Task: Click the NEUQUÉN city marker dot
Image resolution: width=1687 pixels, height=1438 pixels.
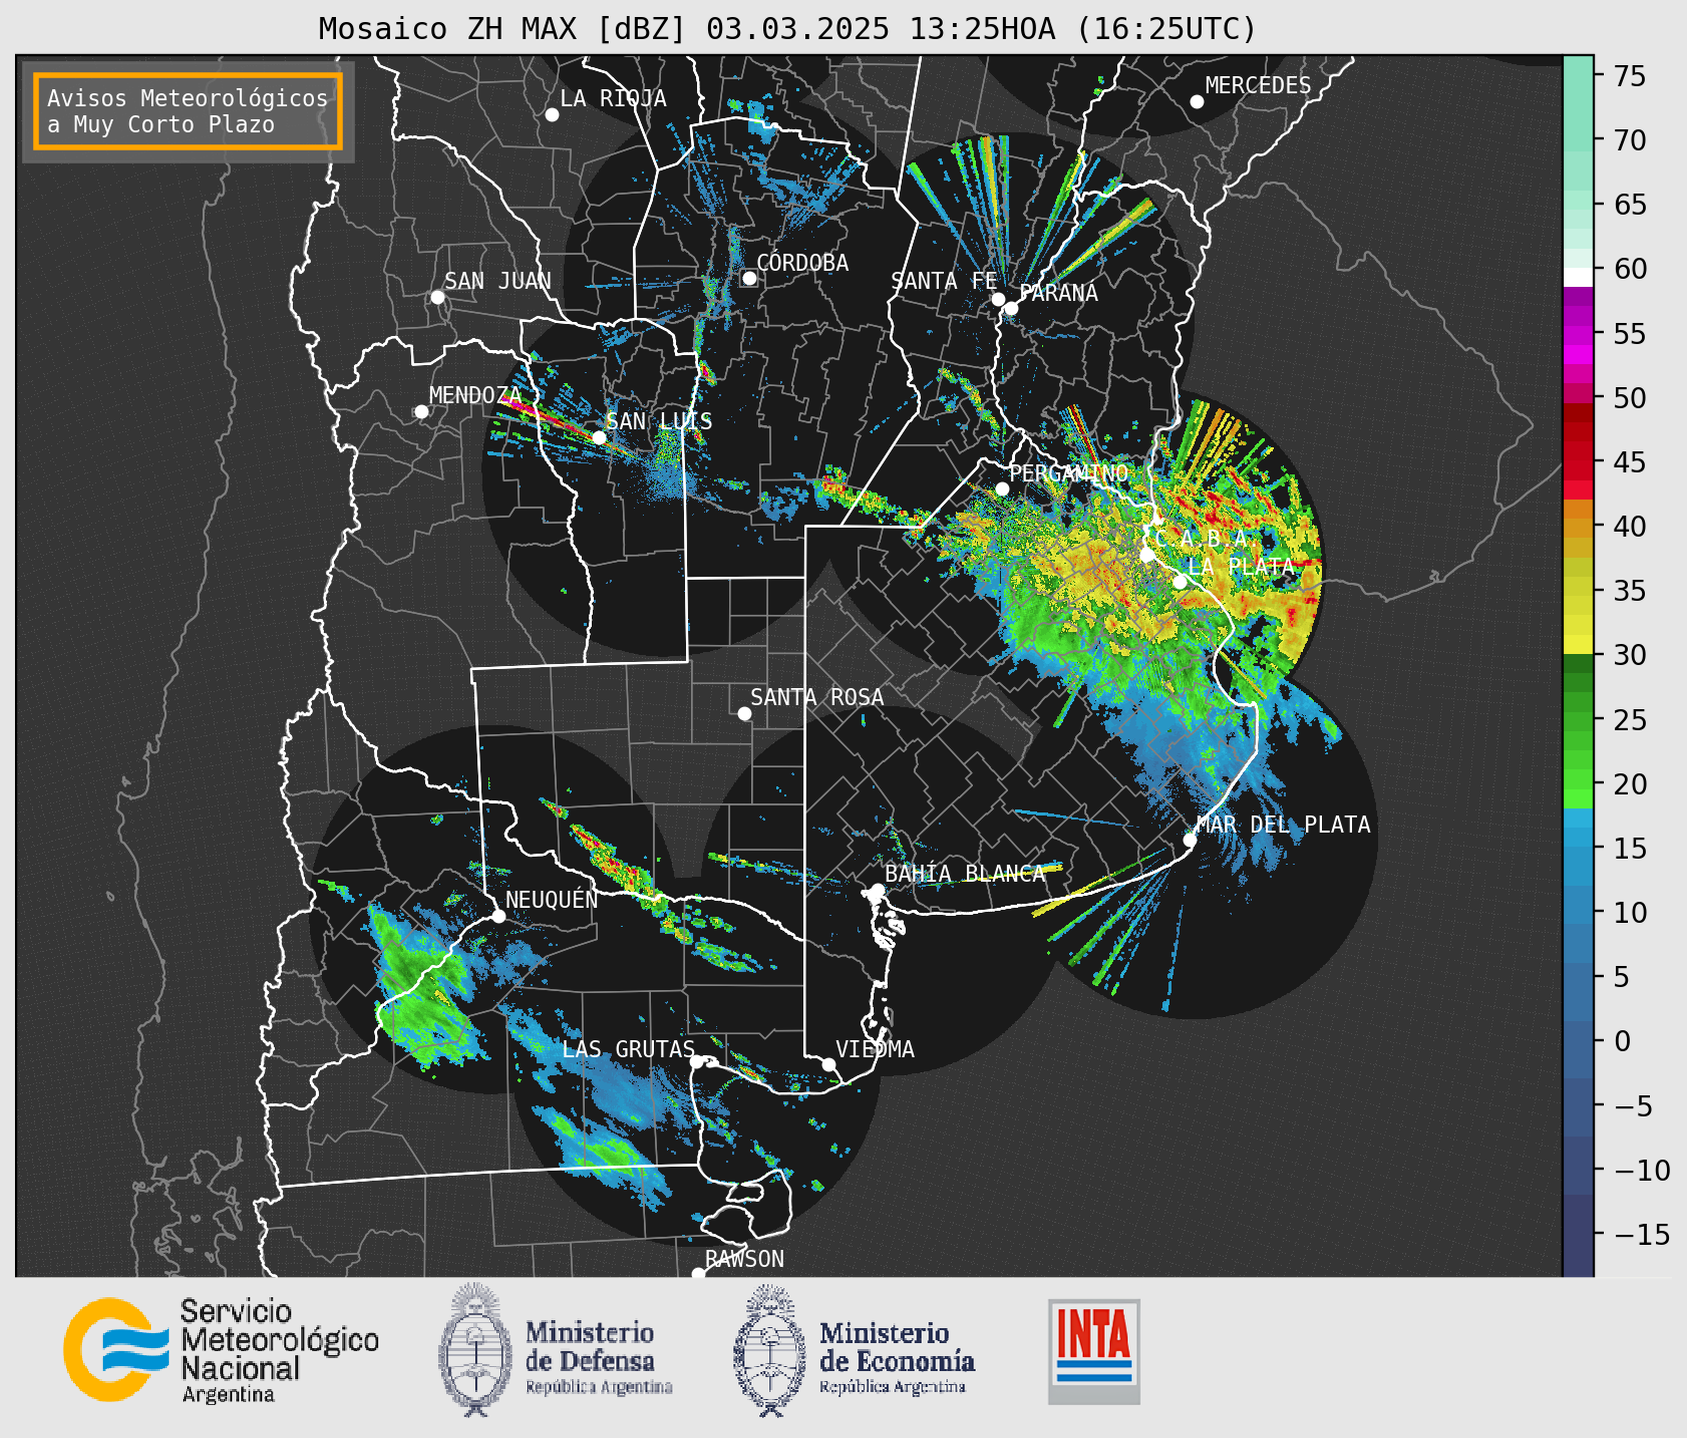Action: (499, 916)
